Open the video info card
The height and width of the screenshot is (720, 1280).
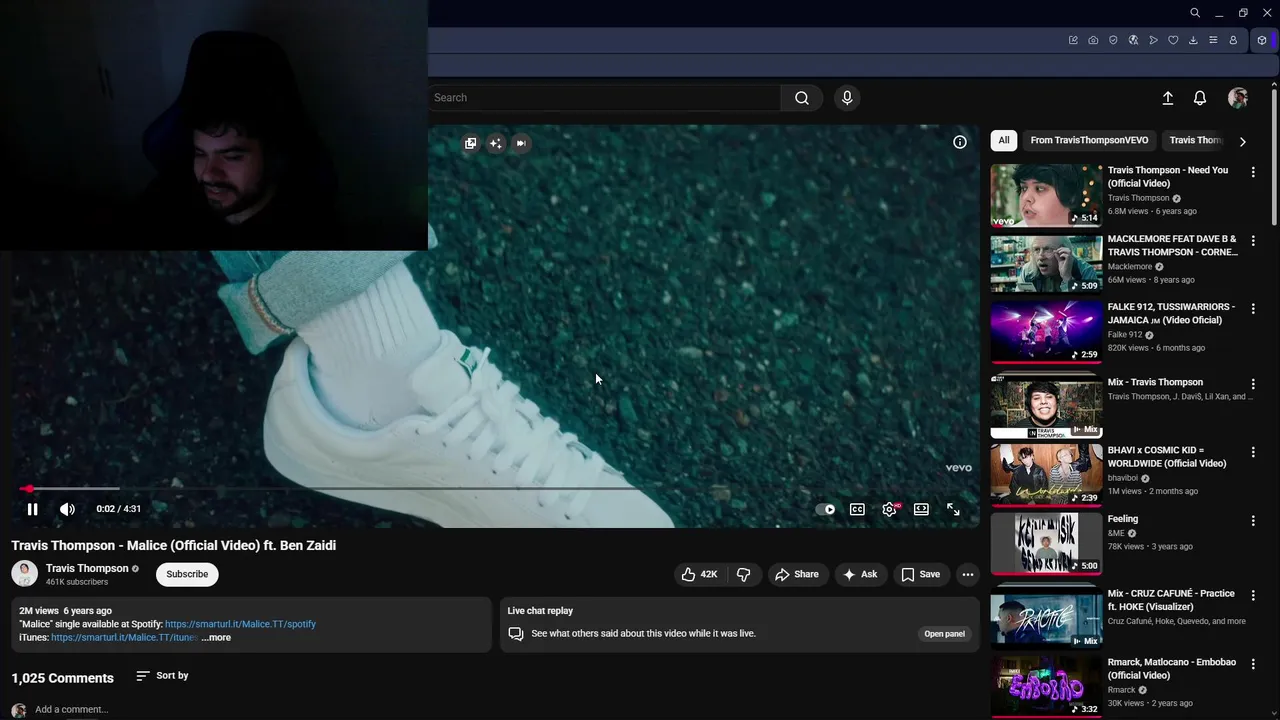tap(960, 142)
